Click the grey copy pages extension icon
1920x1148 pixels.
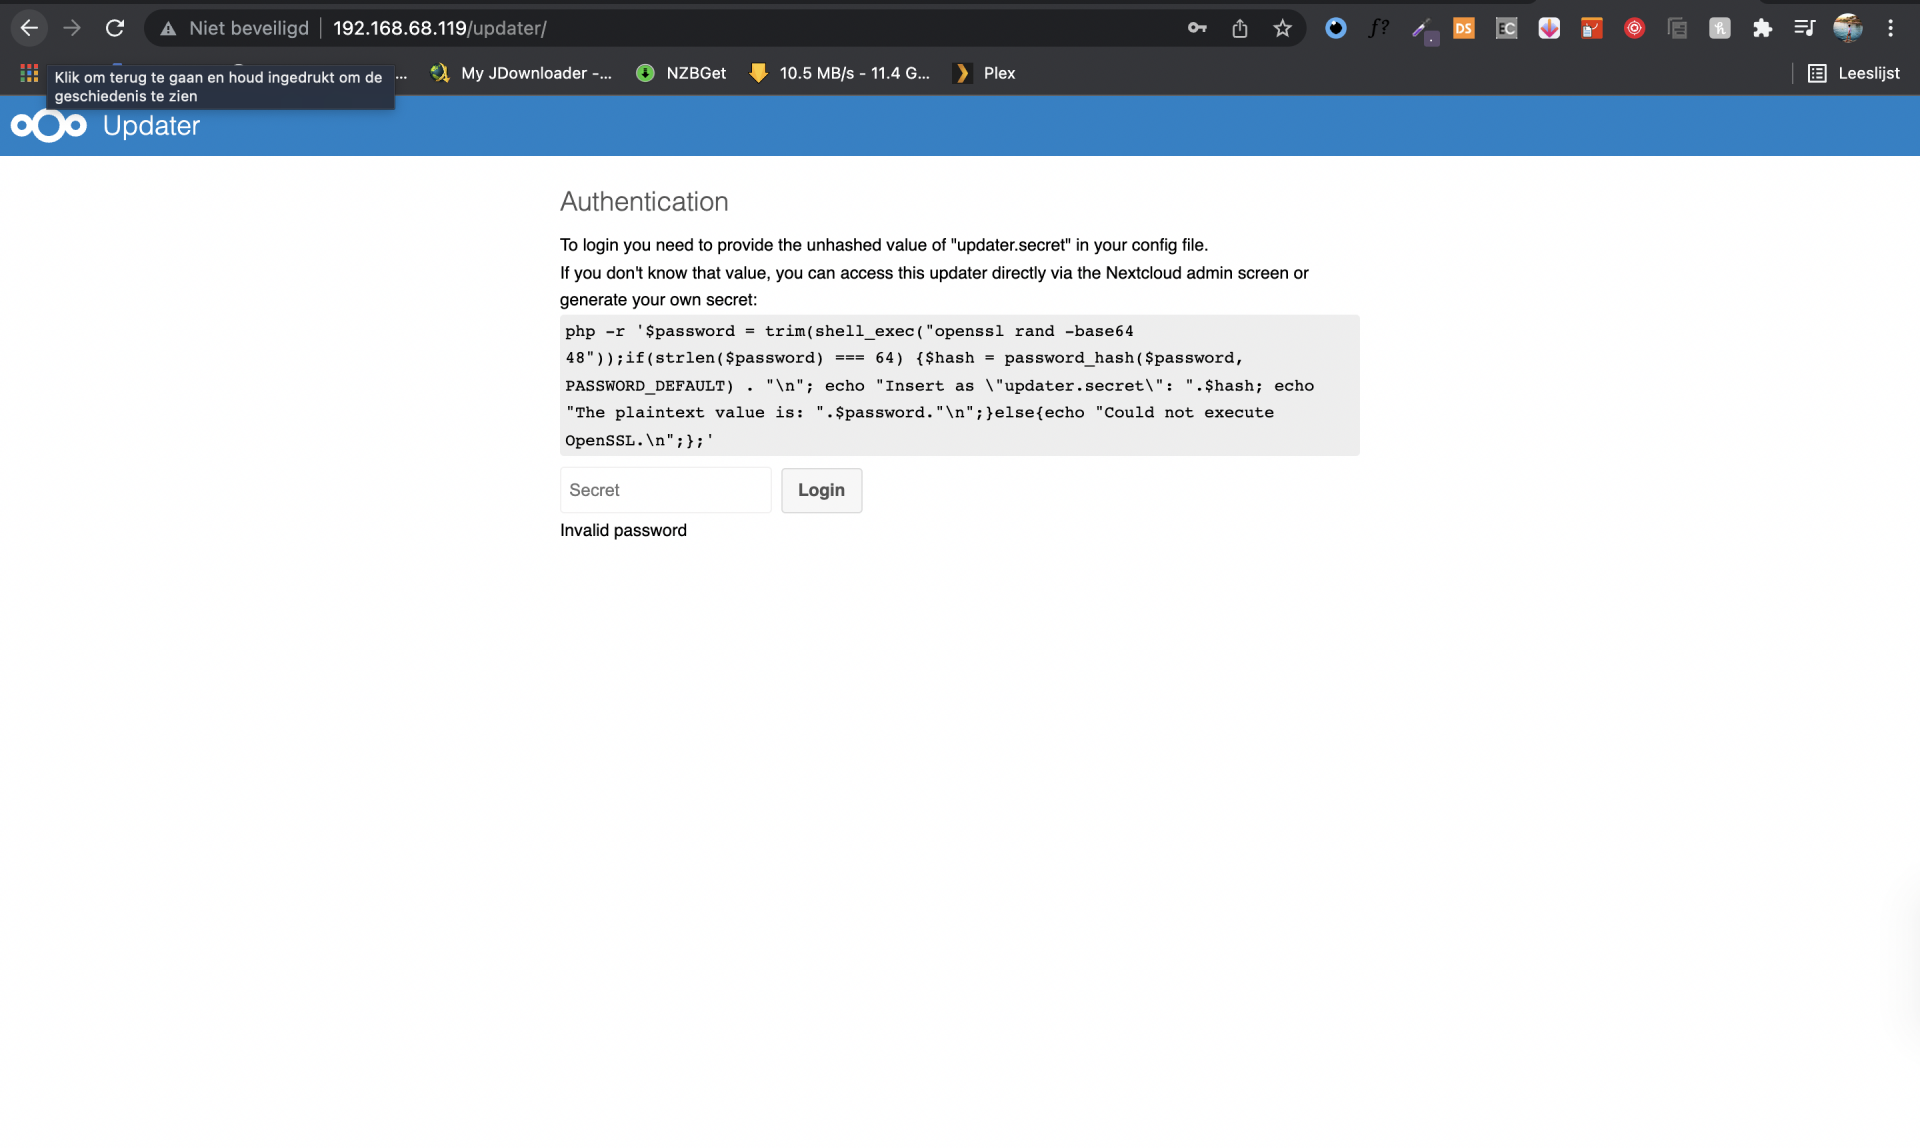[x=1678, y=28]
